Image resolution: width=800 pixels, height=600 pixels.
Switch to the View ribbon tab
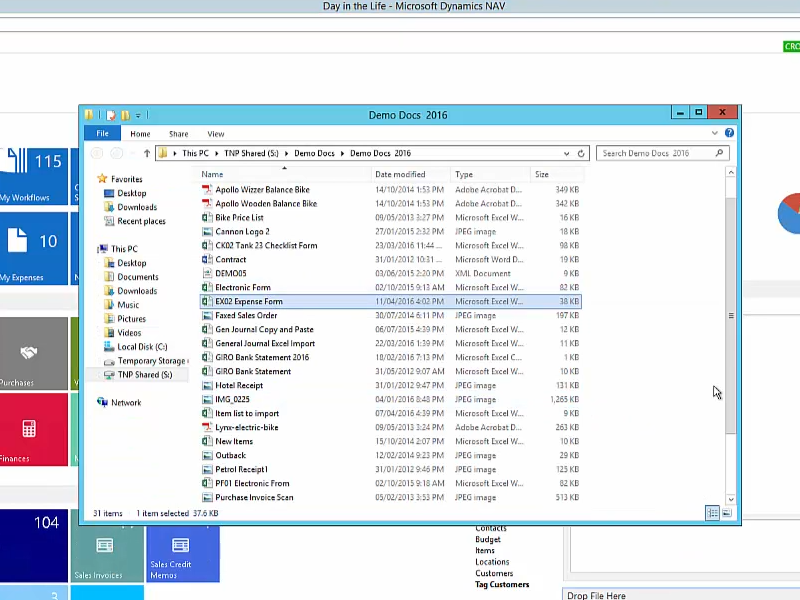[215, 134]
